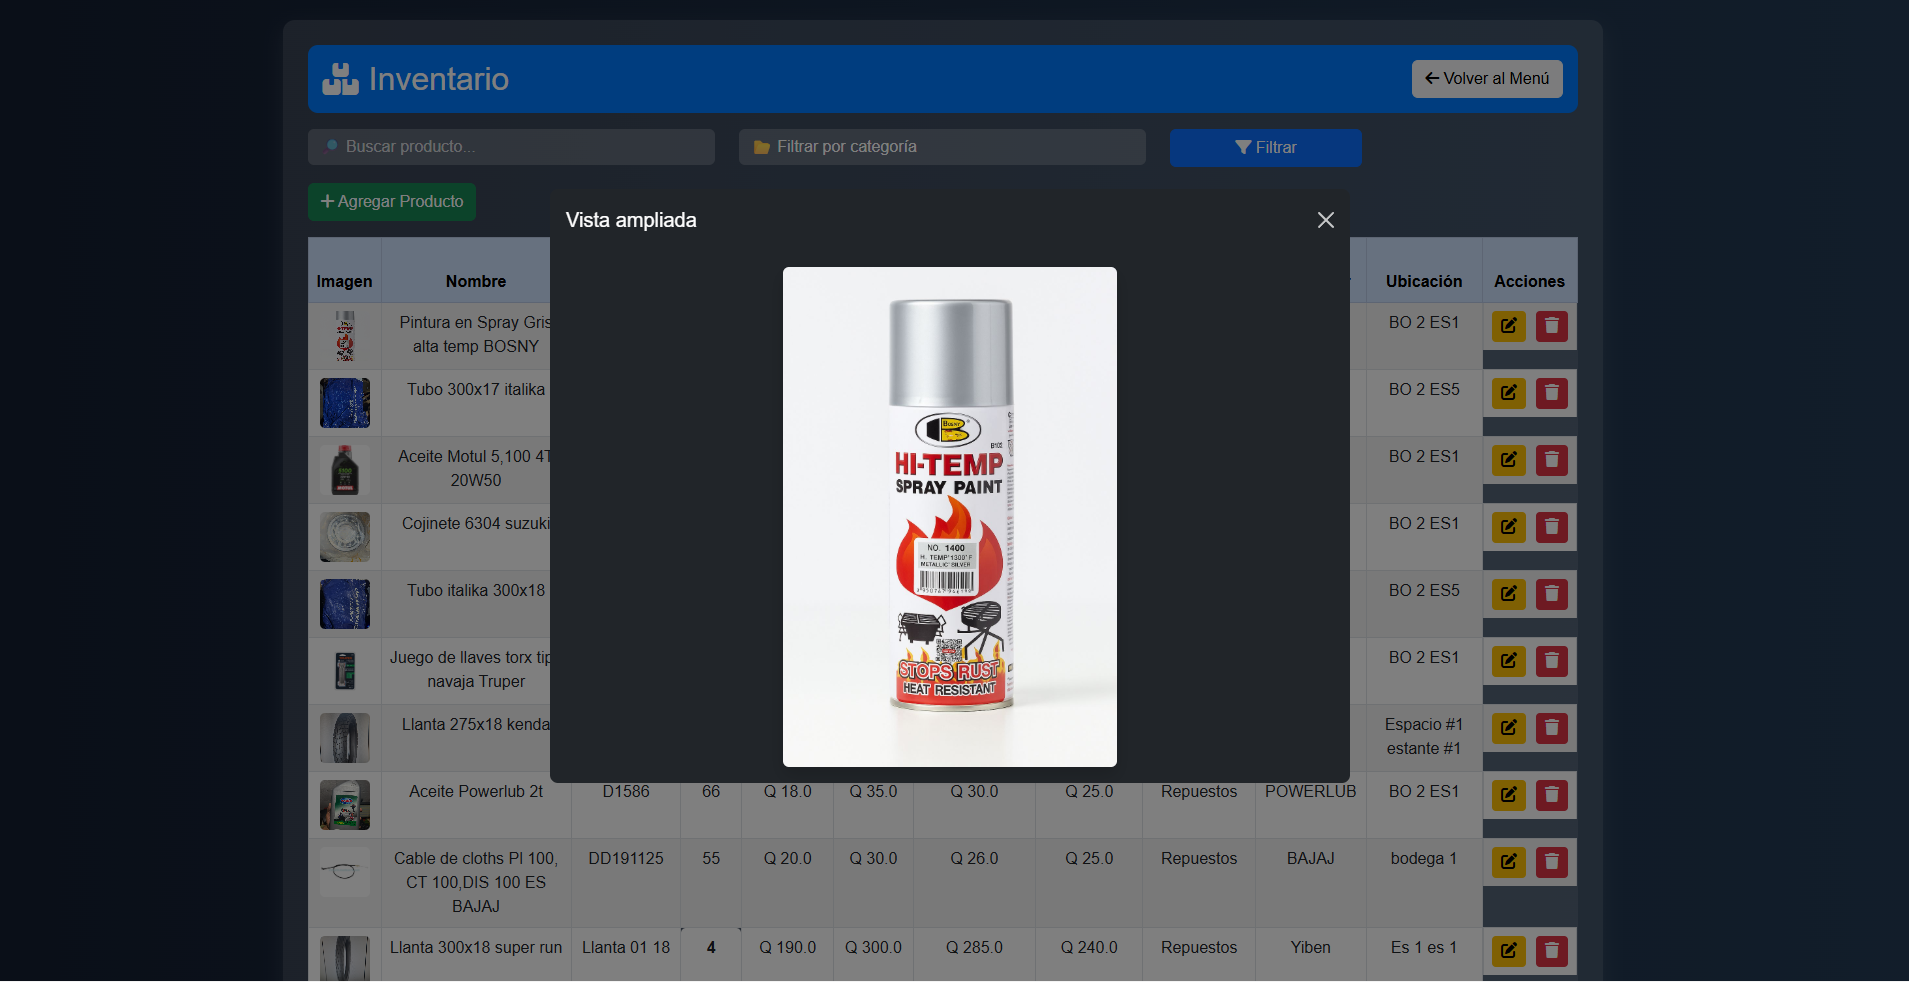The image size is (1909, 982).
Task: Edit the Llanta 300x18 super run row
Action: [x=1509, y=951]
